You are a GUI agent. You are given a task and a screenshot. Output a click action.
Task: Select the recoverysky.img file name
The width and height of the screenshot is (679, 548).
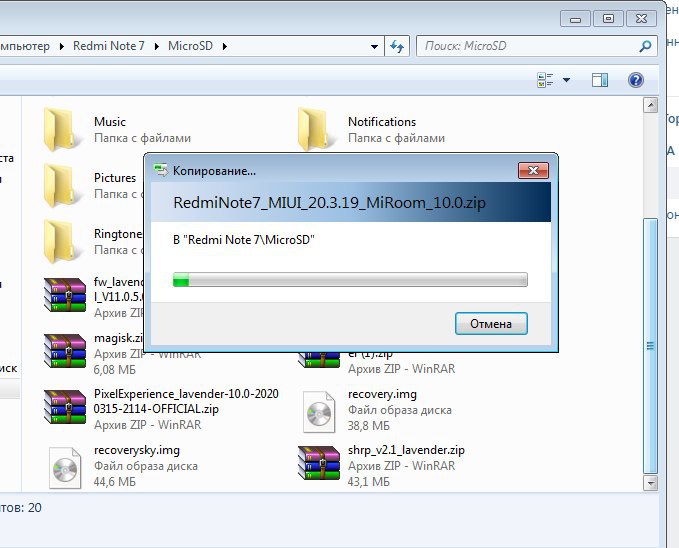click(x=137, y=450)
